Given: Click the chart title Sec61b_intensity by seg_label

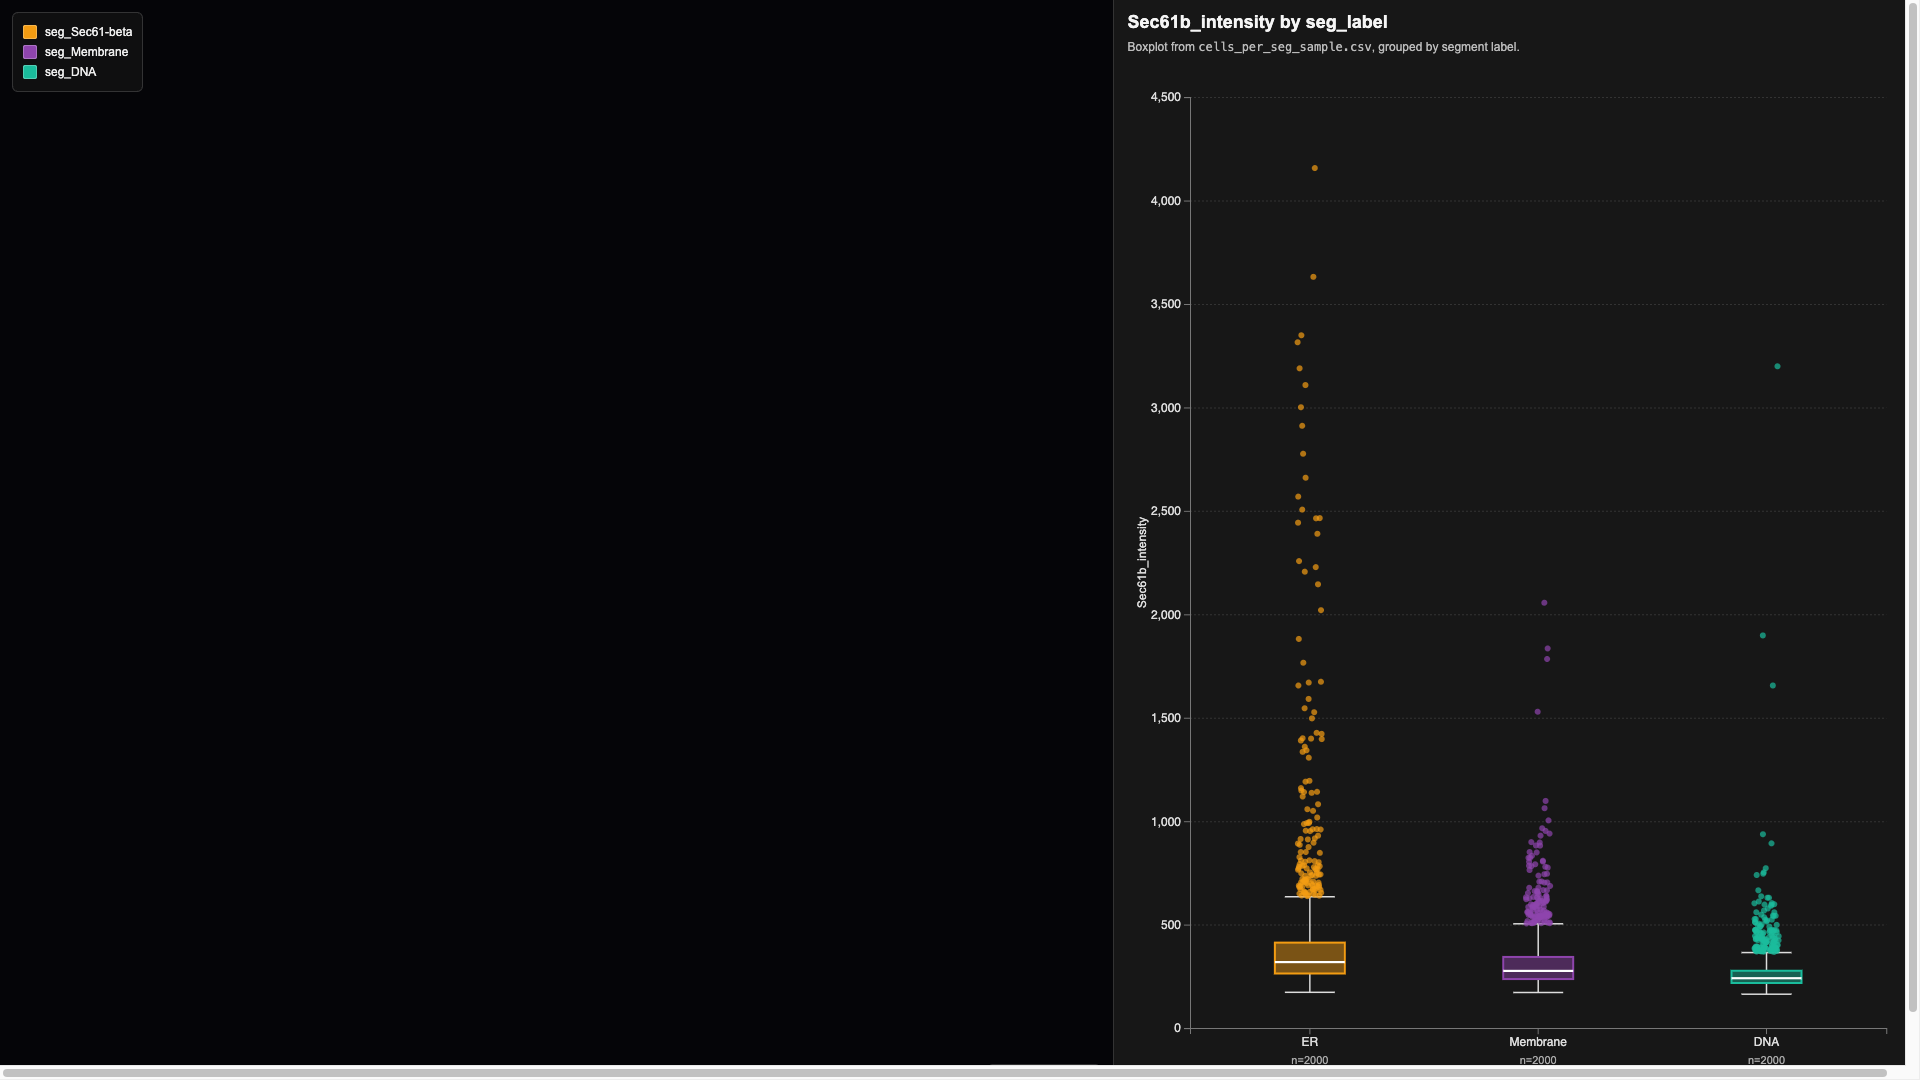Looking at the screenshot, I should 1257,22.
